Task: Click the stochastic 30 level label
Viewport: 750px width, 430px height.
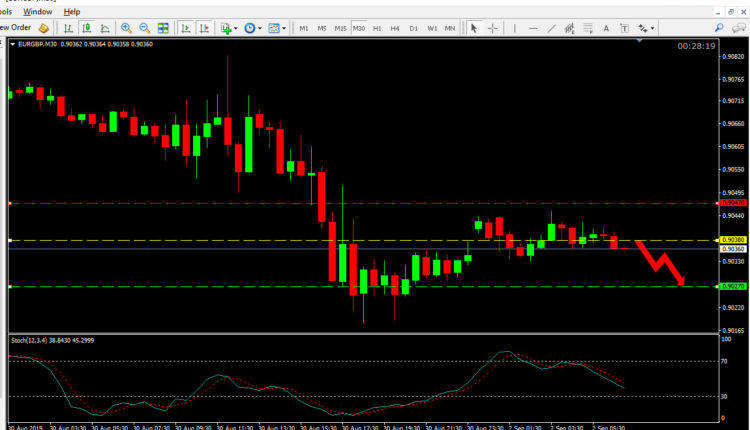Action: coord(724,397)
